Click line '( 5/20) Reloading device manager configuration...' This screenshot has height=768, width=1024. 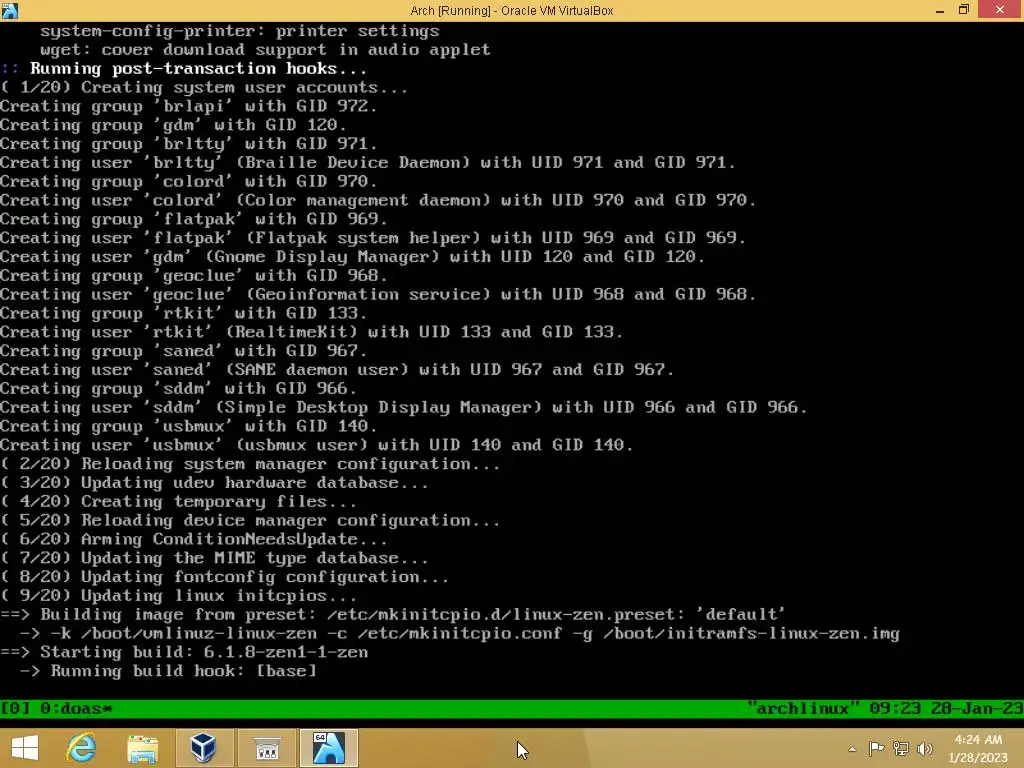click(x=250, y=520)
